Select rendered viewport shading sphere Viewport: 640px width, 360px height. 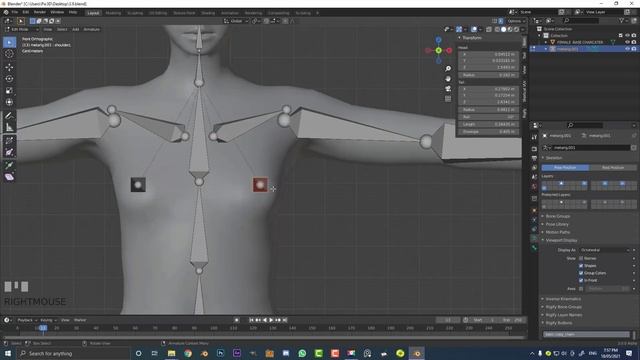[x=516, y=29]
